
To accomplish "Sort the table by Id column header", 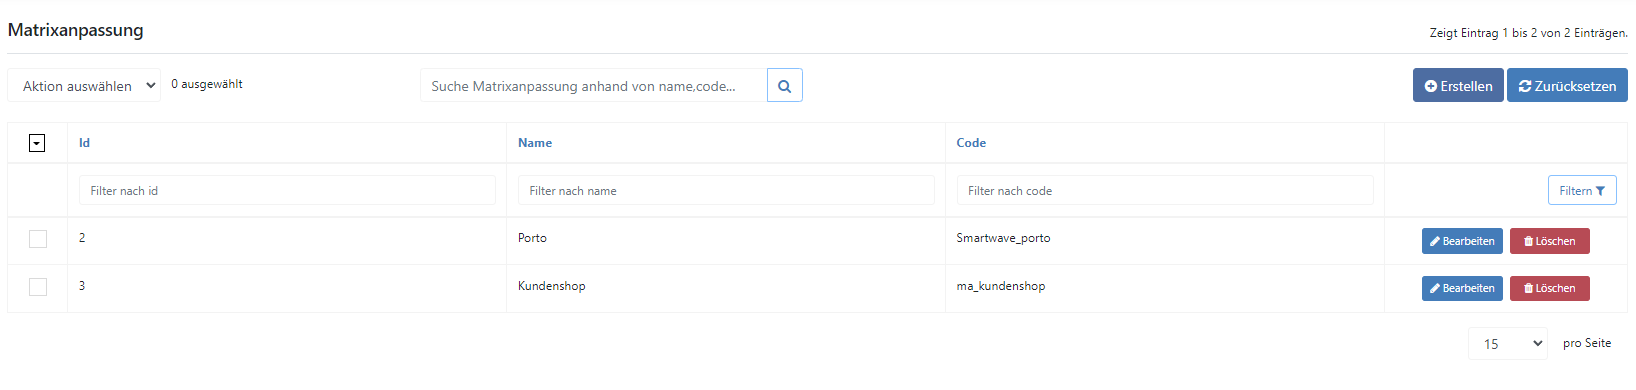I will tap(84, 143).
